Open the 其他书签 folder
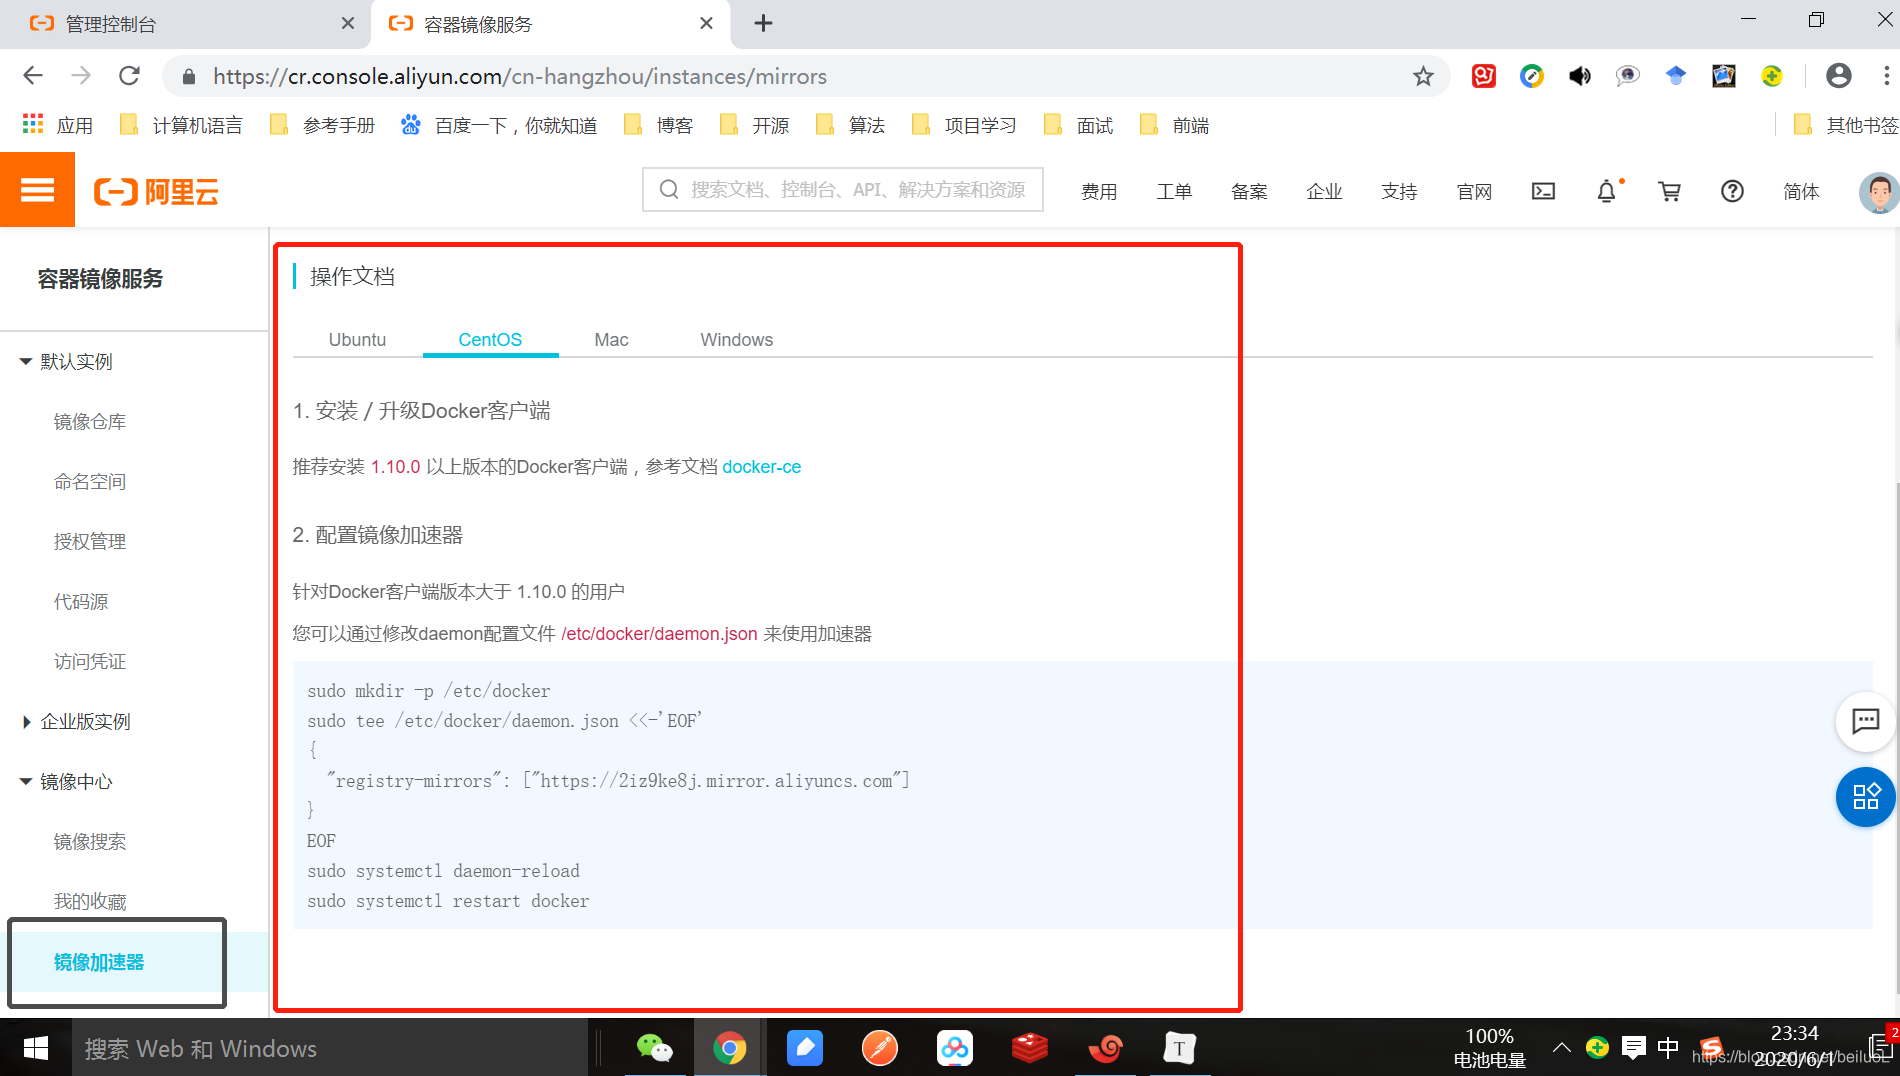1900x1076 pixels. tap(1845, 125)
